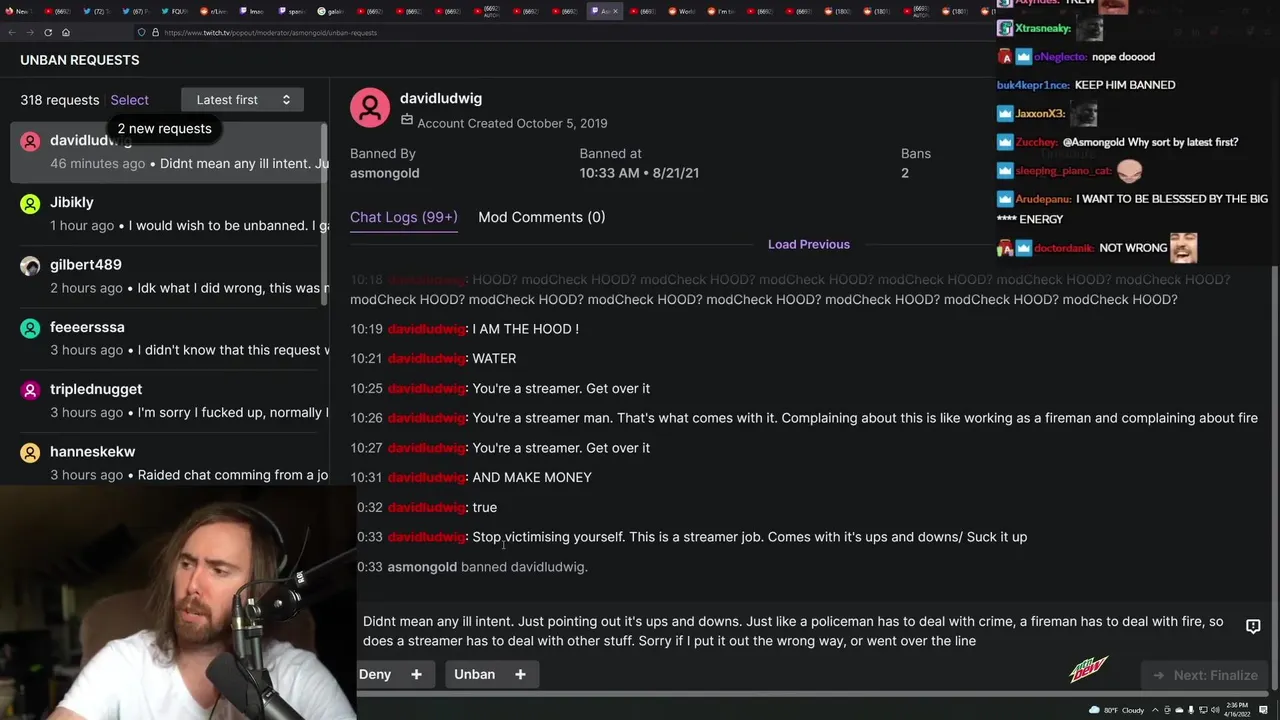Open the Latest first sort dropdown
The width and height of the screenshot is (1280, 720).
[x=242, y=100]
